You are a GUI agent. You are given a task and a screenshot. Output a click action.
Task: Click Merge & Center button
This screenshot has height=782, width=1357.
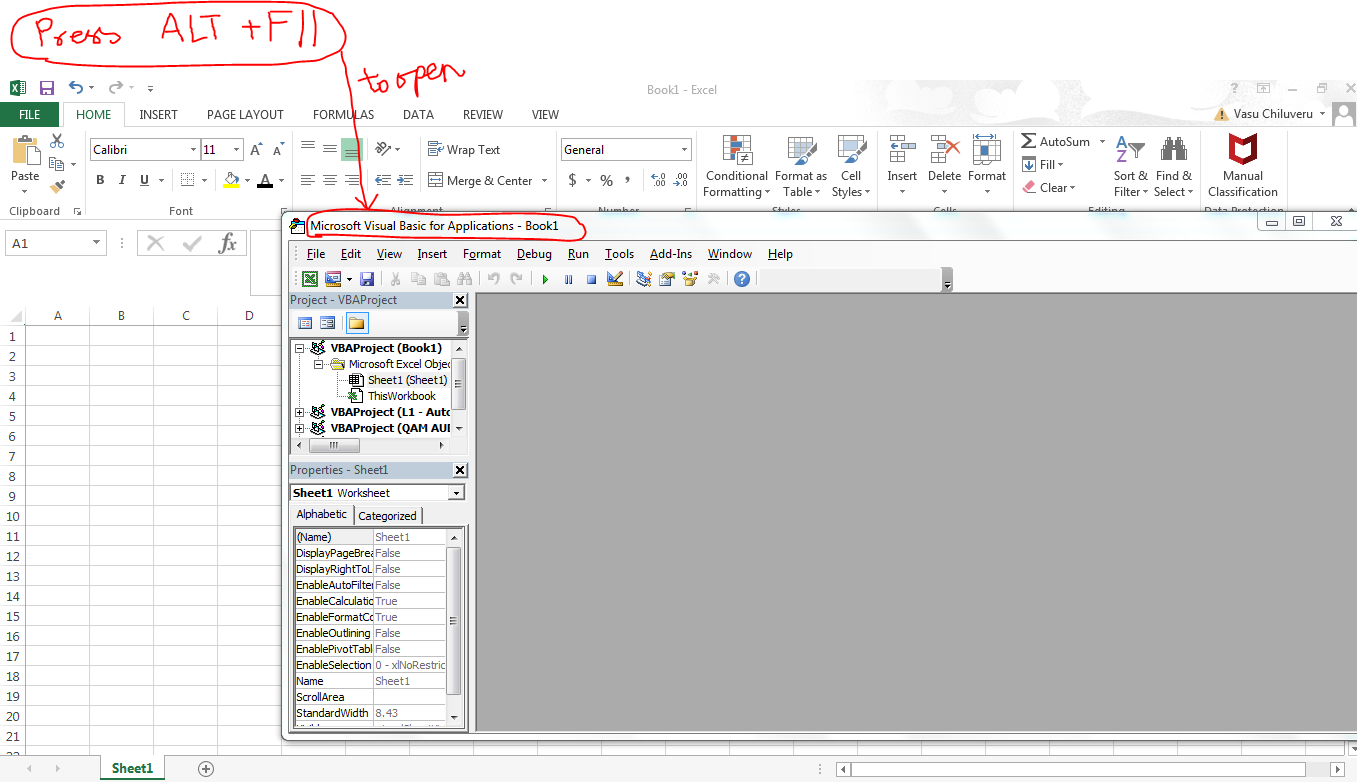[x=481, y=181]
